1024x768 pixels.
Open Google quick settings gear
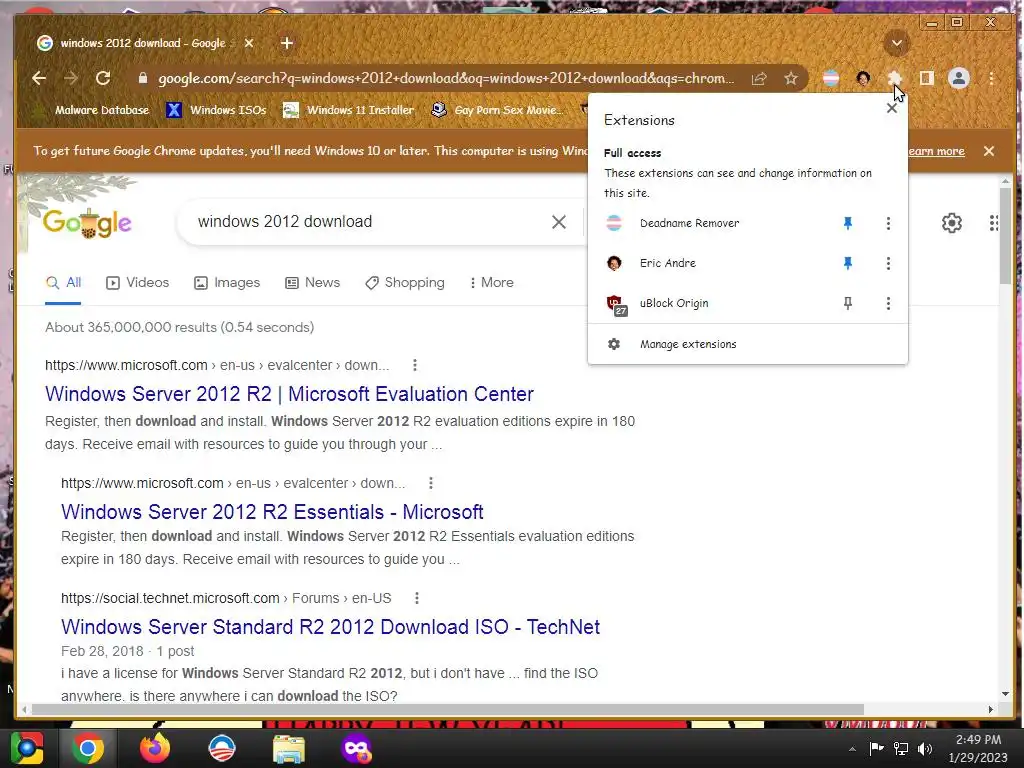952,223
